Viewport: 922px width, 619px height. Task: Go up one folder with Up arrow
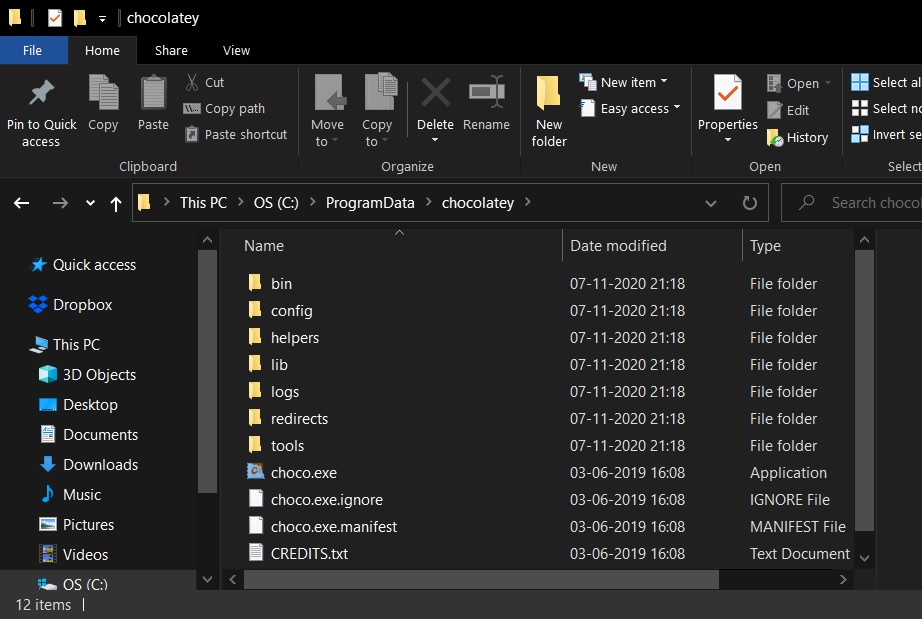[x=116, y=203]
